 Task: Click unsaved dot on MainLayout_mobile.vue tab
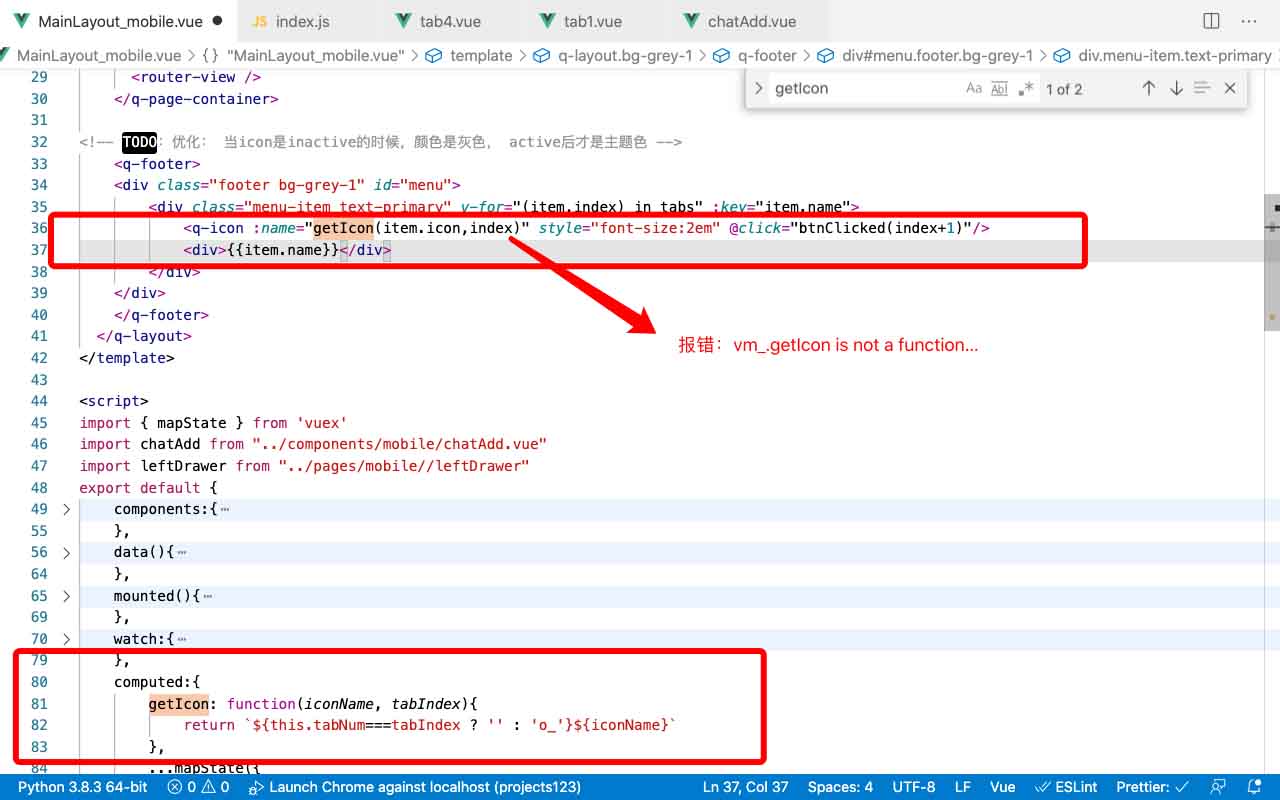pos(218,21)
